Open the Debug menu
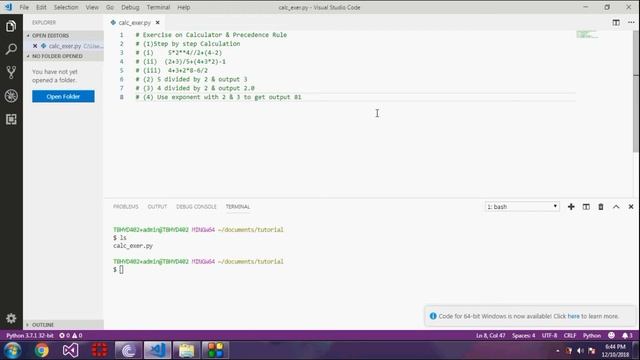This screenshot has height=360, width=640. click(x=130, y=7)
